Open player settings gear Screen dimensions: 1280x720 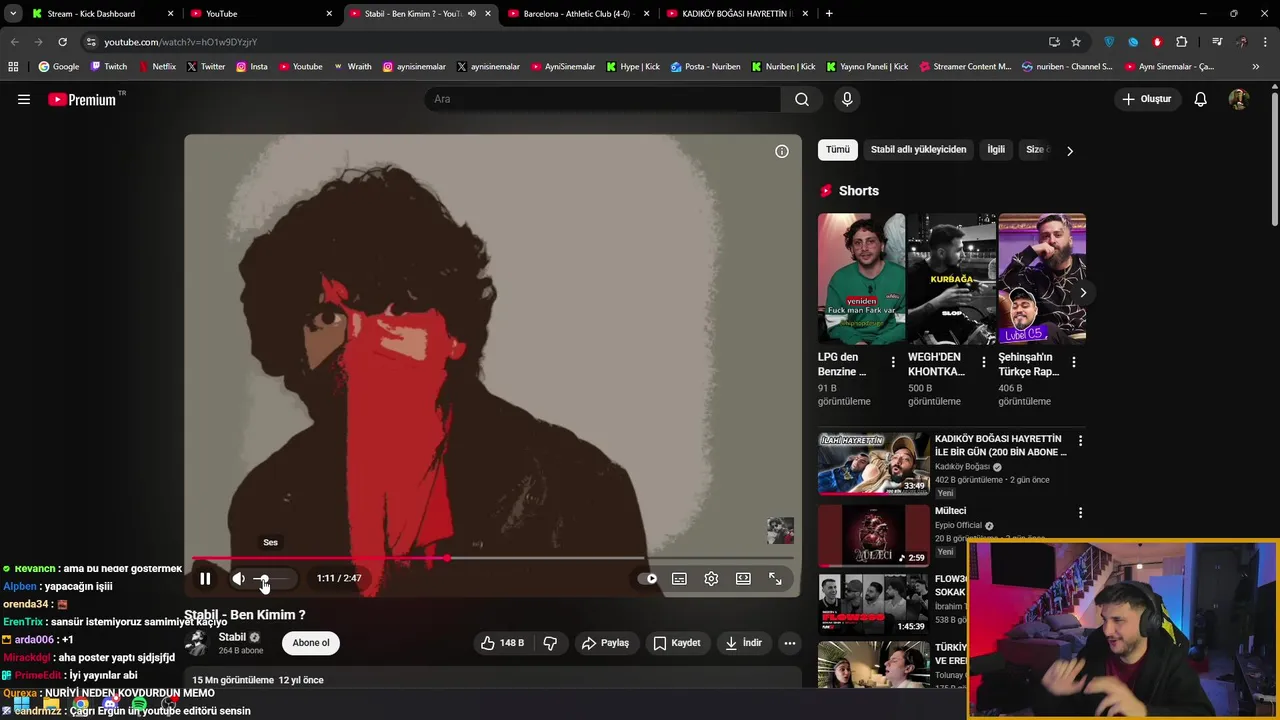711,578
